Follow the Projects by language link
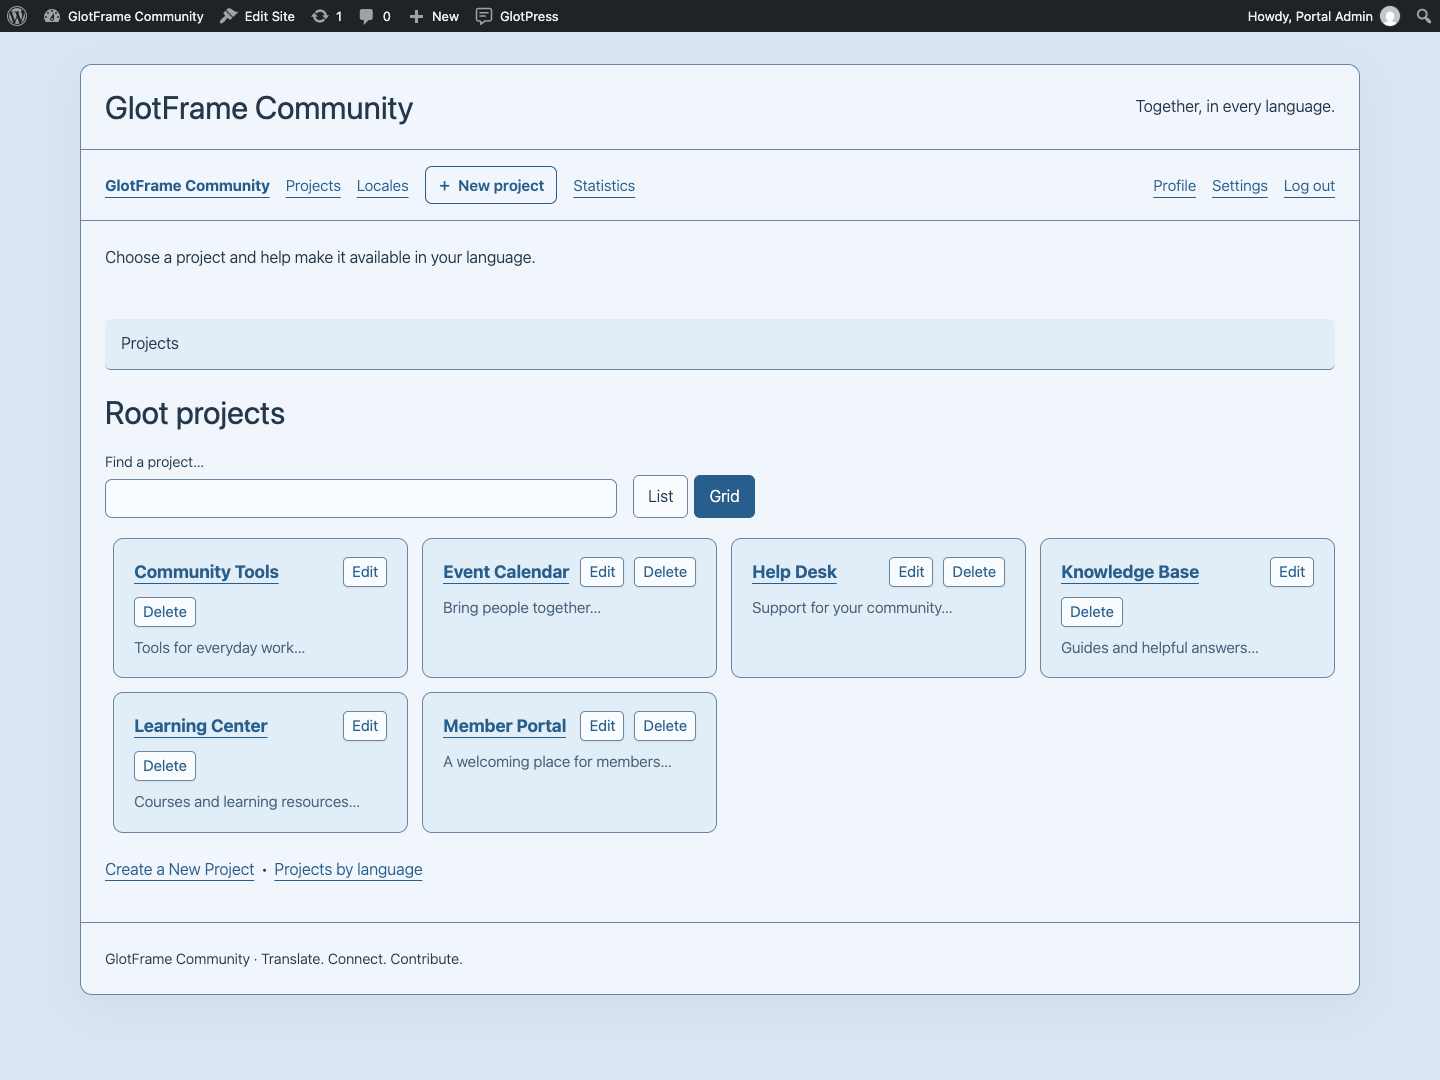 [348, 870]
